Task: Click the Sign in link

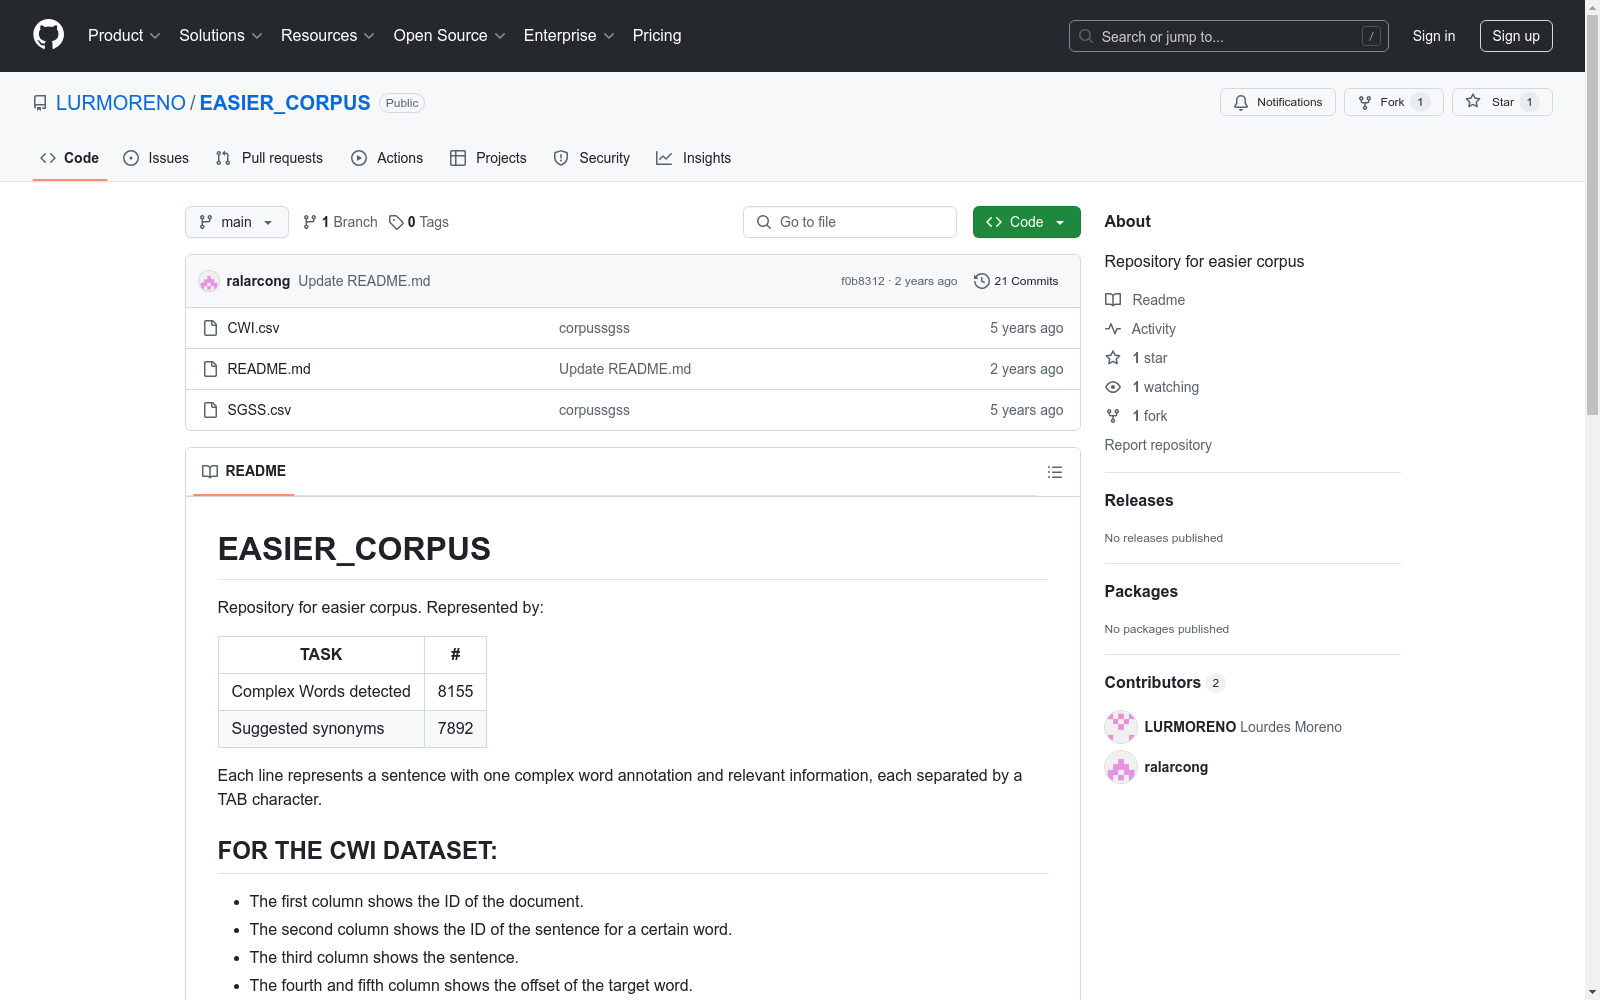Action: [1434, 36]
